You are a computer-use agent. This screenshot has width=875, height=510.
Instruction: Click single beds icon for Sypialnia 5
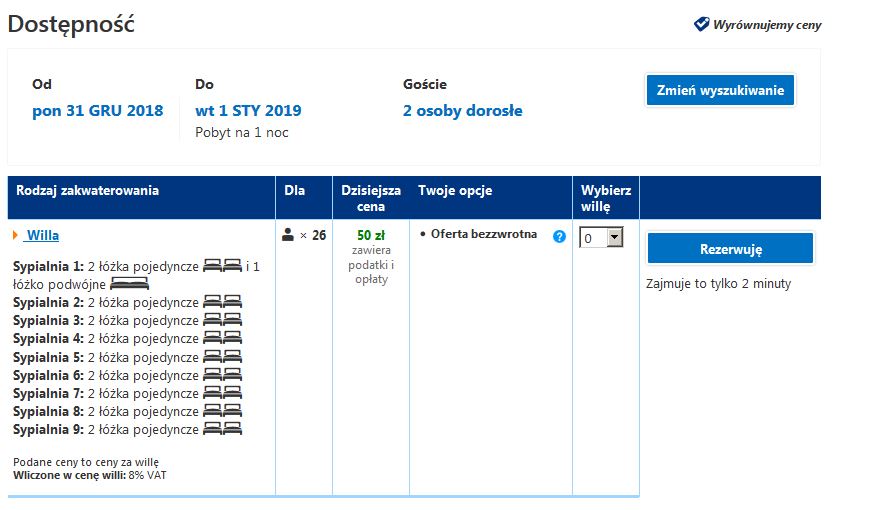point(222,357)
